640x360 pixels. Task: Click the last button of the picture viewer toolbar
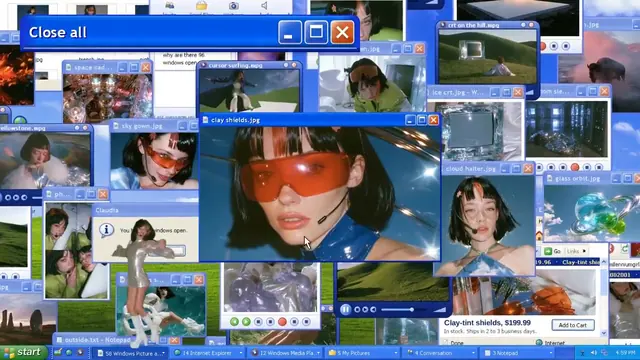tap(306, 322)
